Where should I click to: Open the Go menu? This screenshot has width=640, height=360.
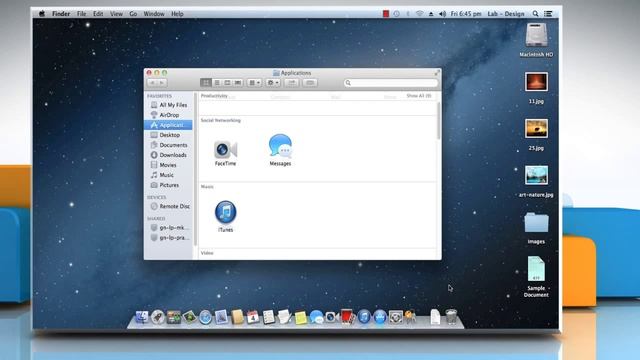[133, 13]
